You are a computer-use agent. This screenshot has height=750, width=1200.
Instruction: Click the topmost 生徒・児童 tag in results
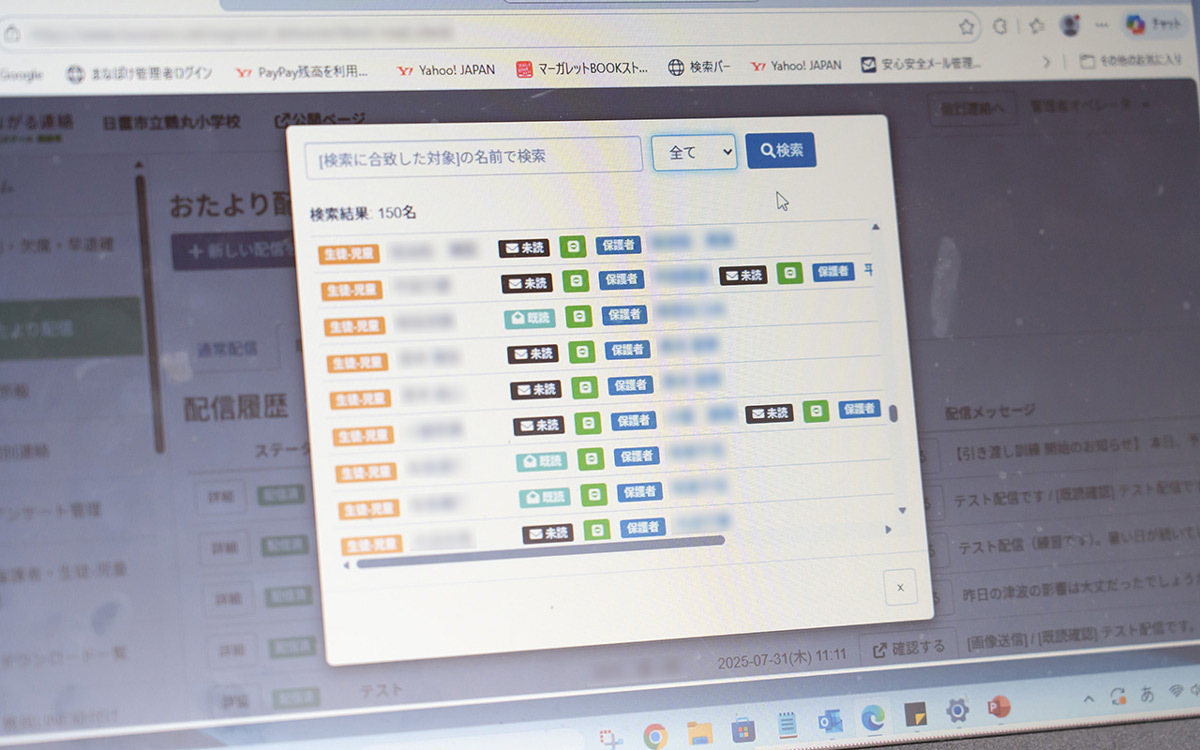pyautogui.click(x=348, y=254)
